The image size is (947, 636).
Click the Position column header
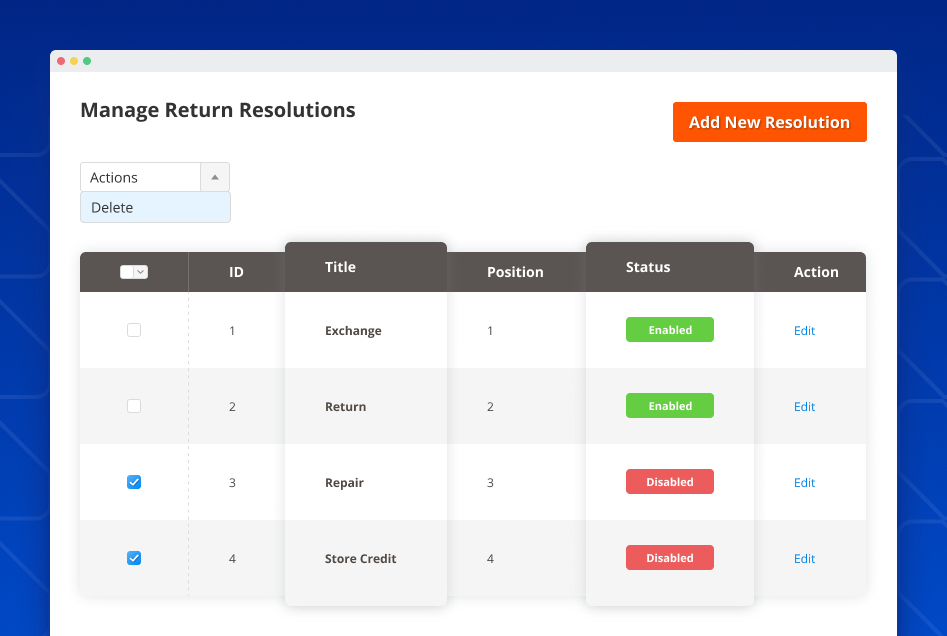point(515,271)
